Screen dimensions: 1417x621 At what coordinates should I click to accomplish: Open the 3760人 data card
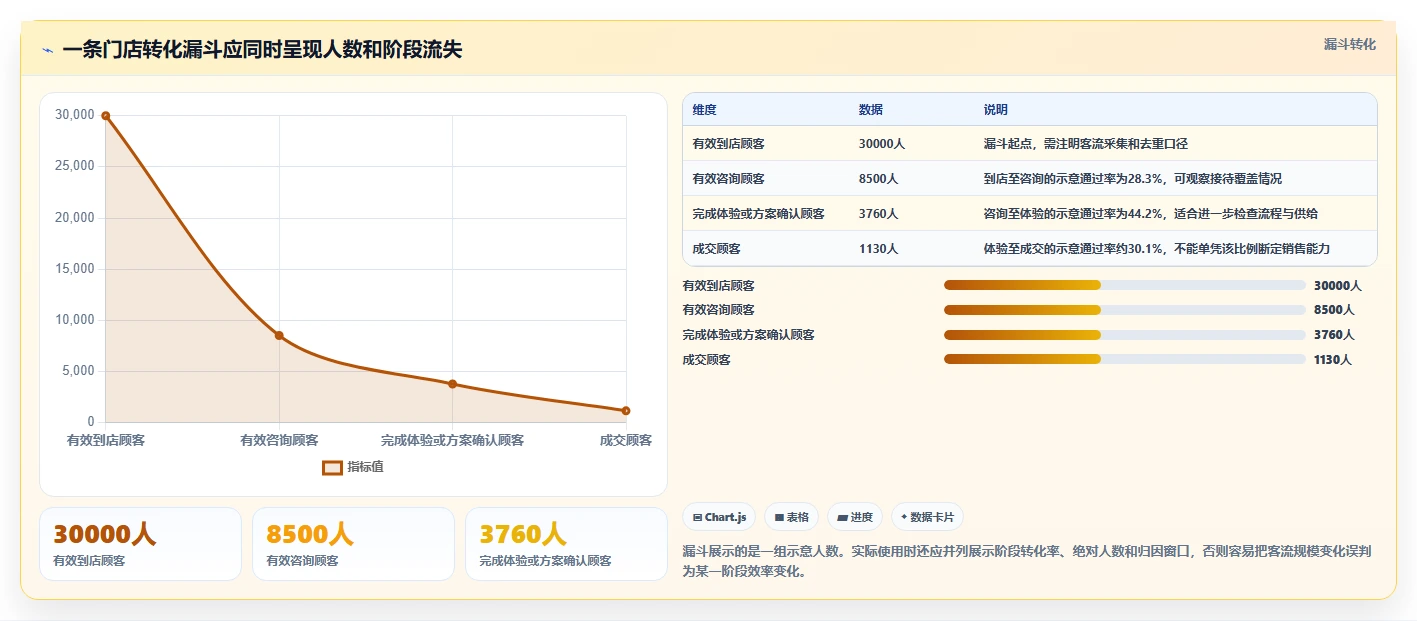(566, 544)
